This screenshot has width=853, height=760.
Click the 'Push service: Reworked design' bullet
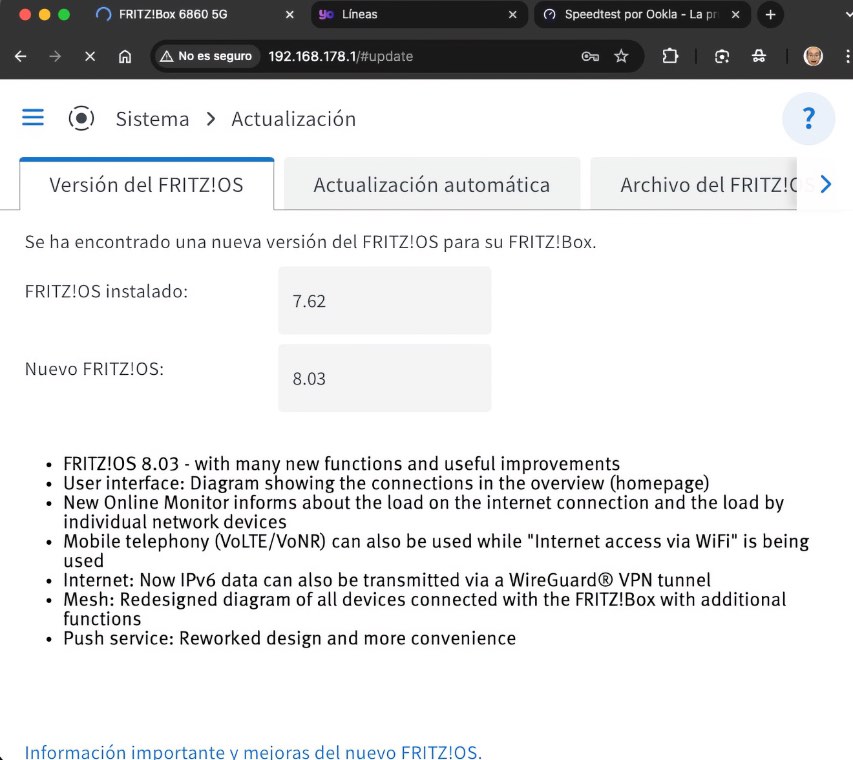point(289,638)
